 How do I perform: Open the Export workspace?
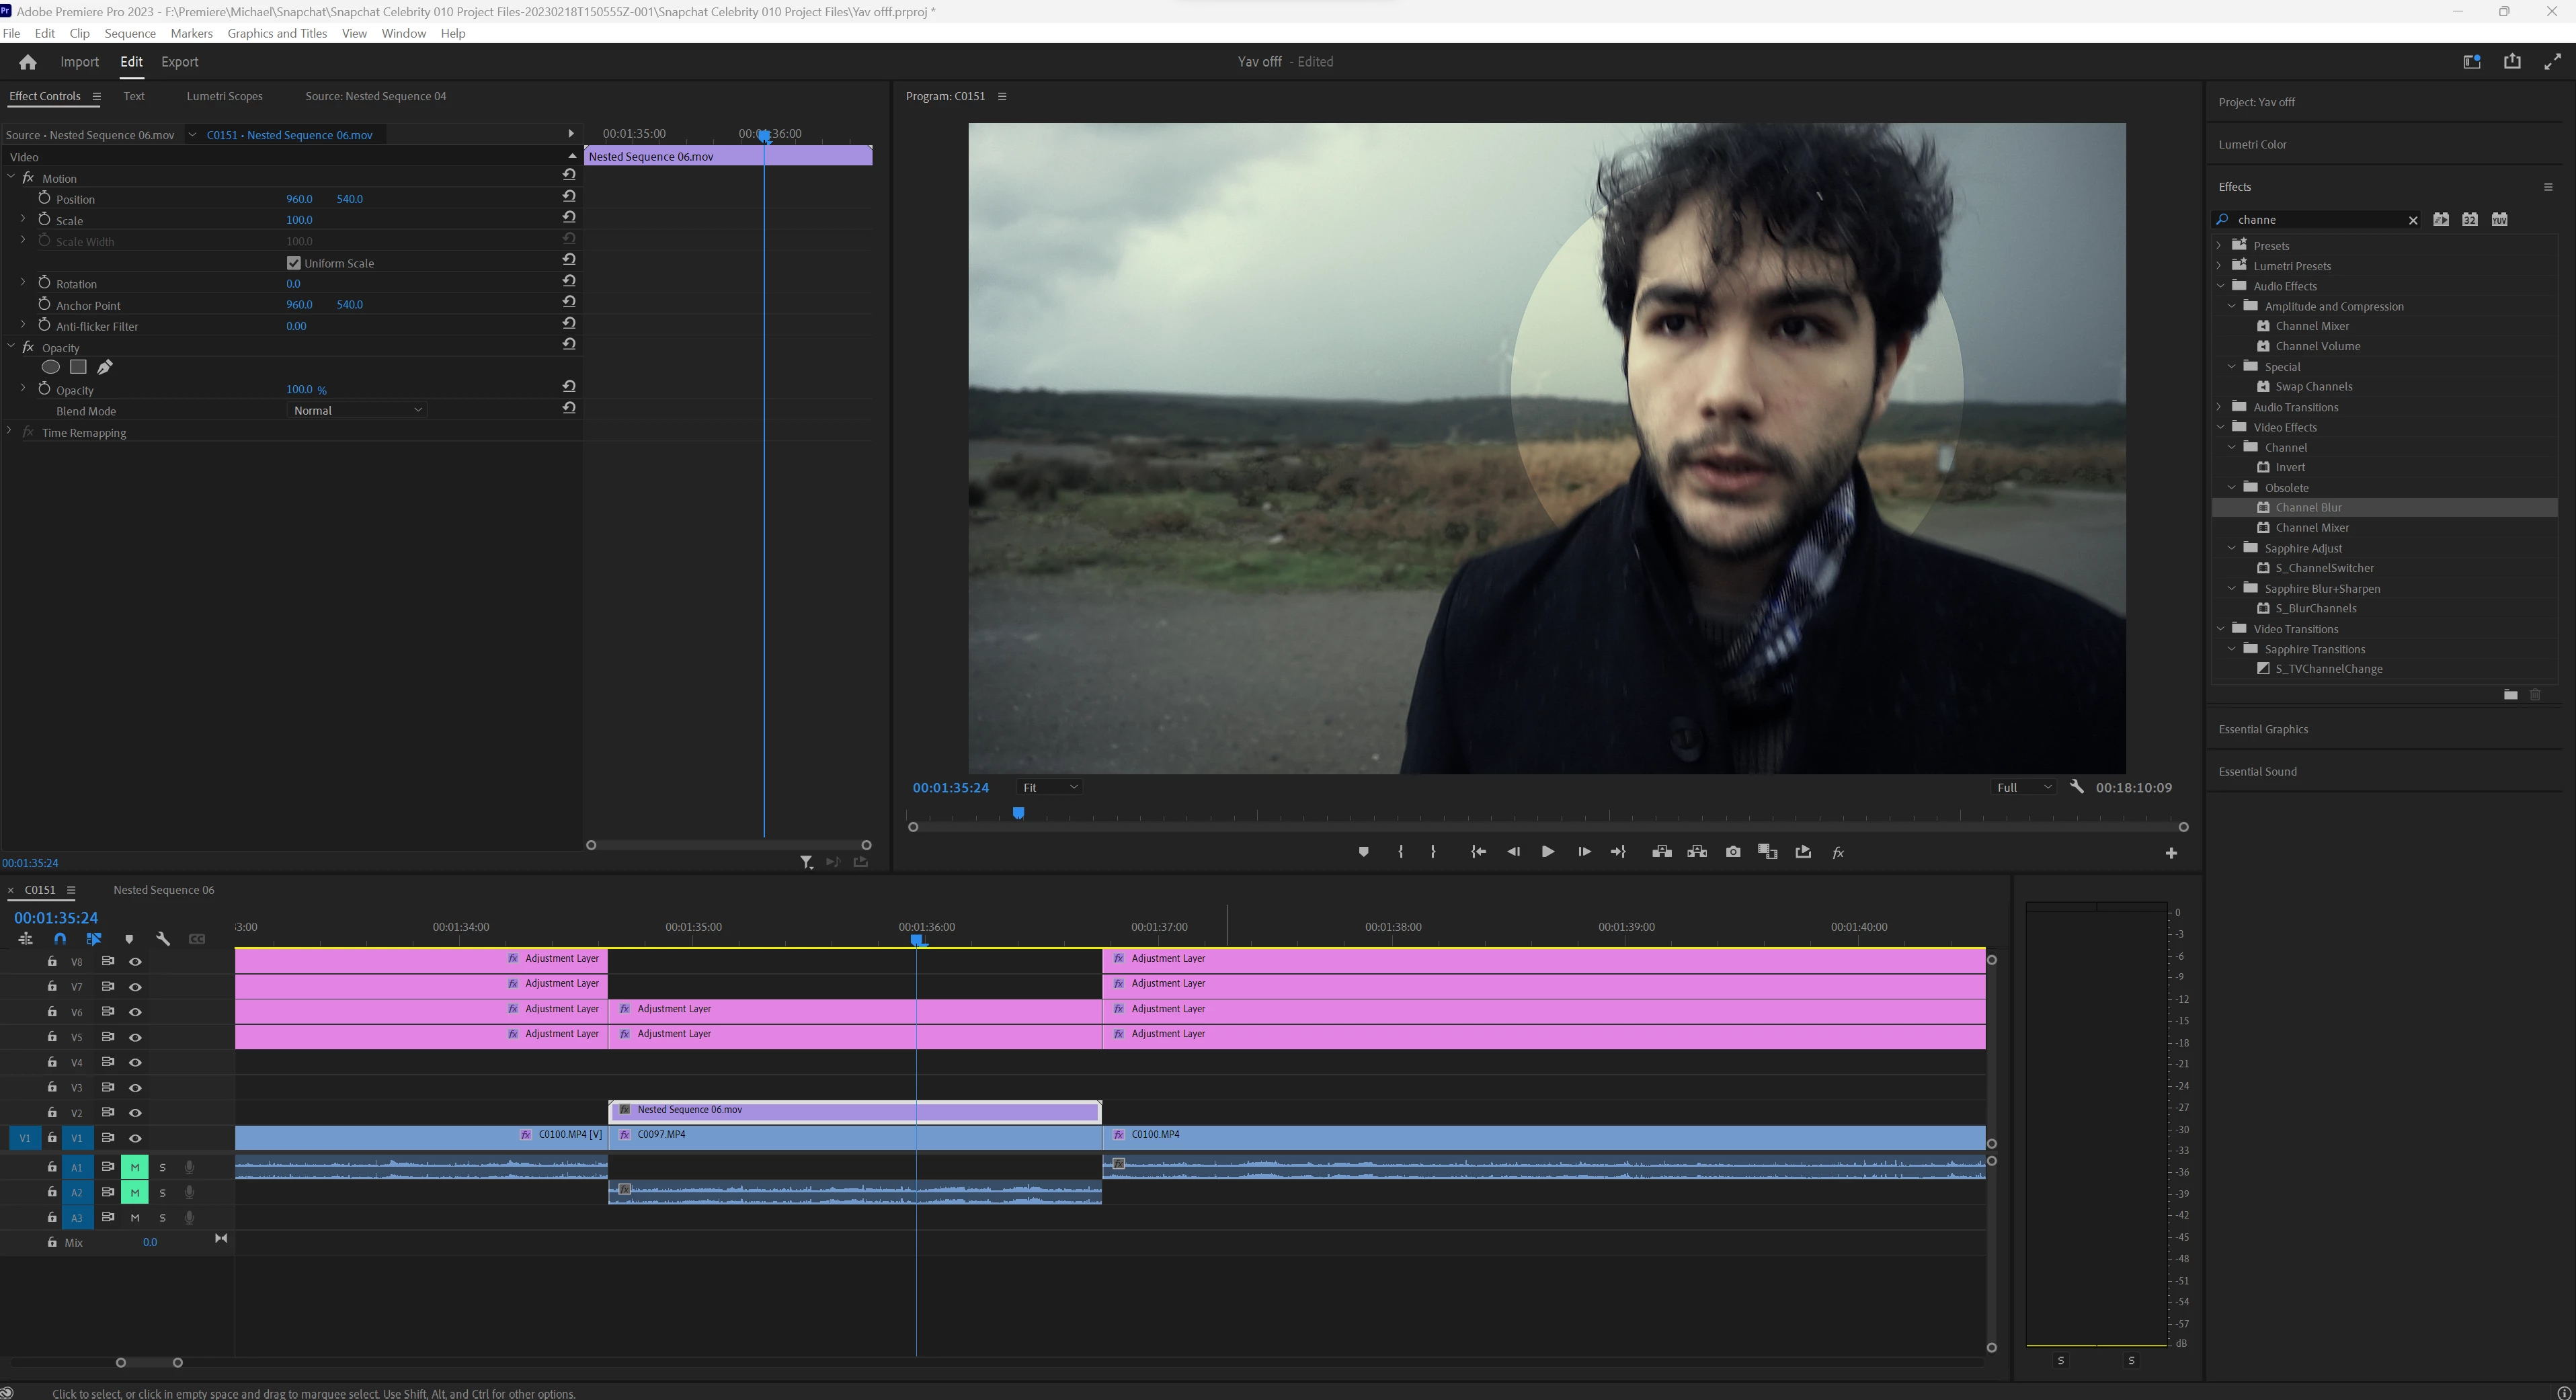[180, 62]
